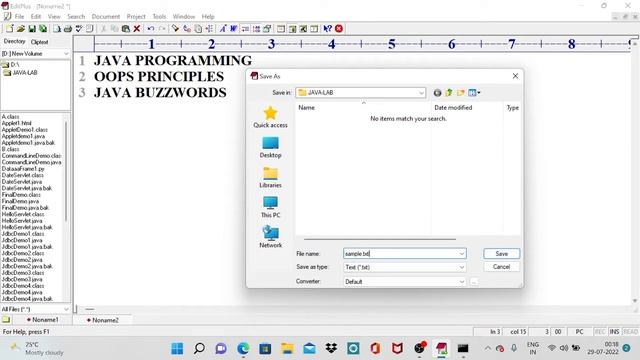Switch to the Cliptext panel tab

tap(40, 42)
